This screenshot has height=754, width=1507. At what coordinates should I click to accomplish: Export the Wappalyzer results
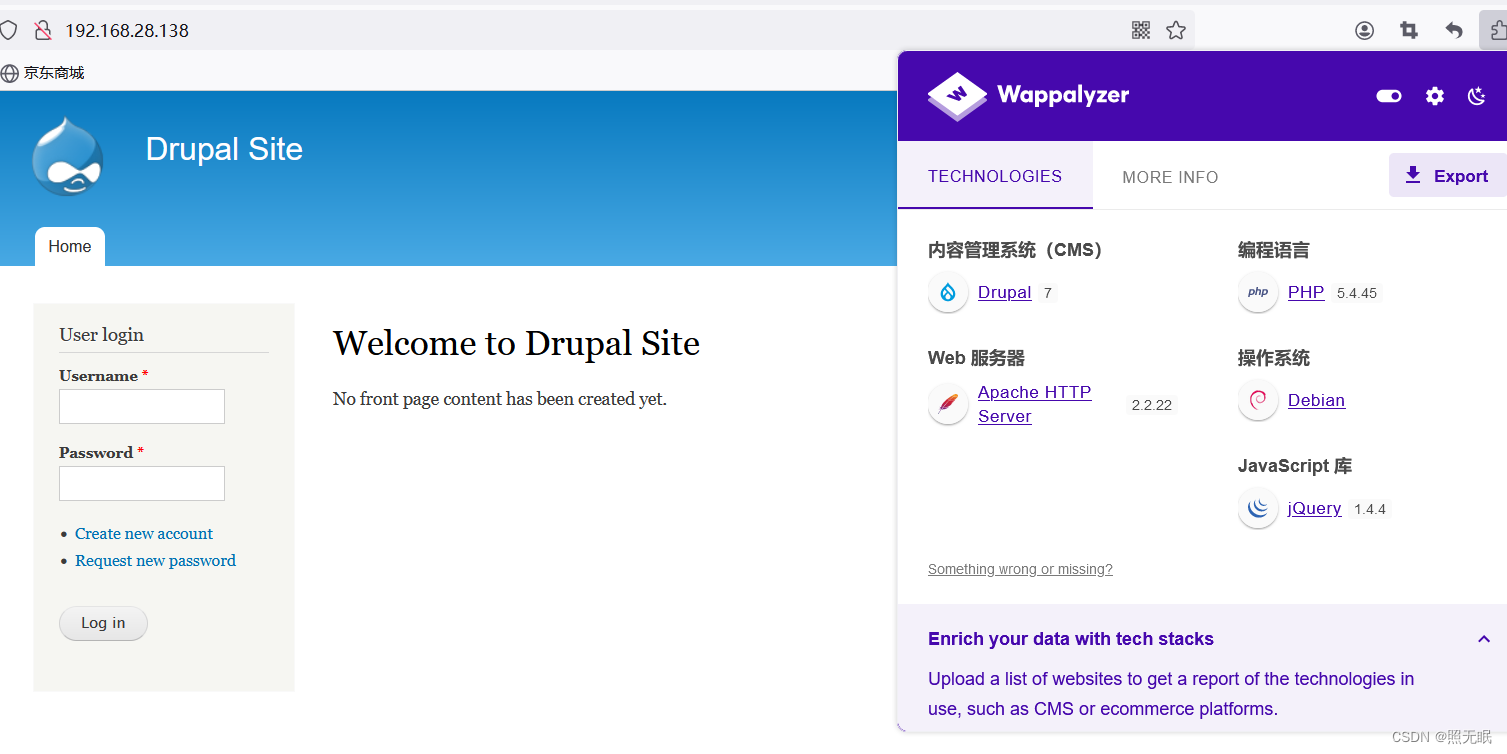point(1447,176)
